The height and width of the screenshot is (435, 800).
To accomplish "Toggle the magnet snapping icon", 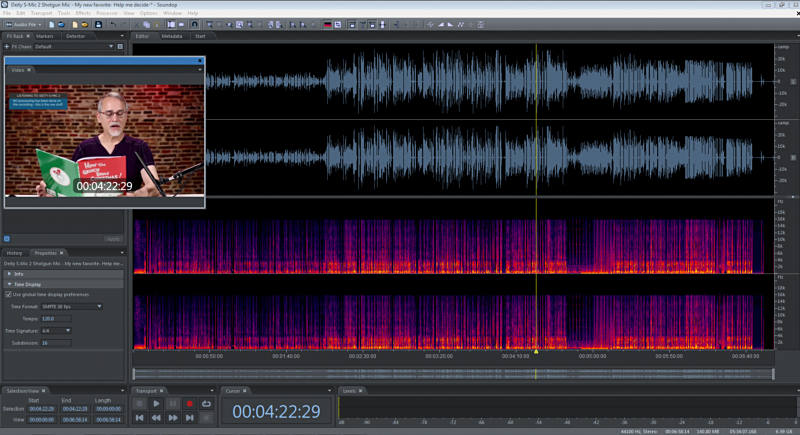I will (x=194, y=24).
